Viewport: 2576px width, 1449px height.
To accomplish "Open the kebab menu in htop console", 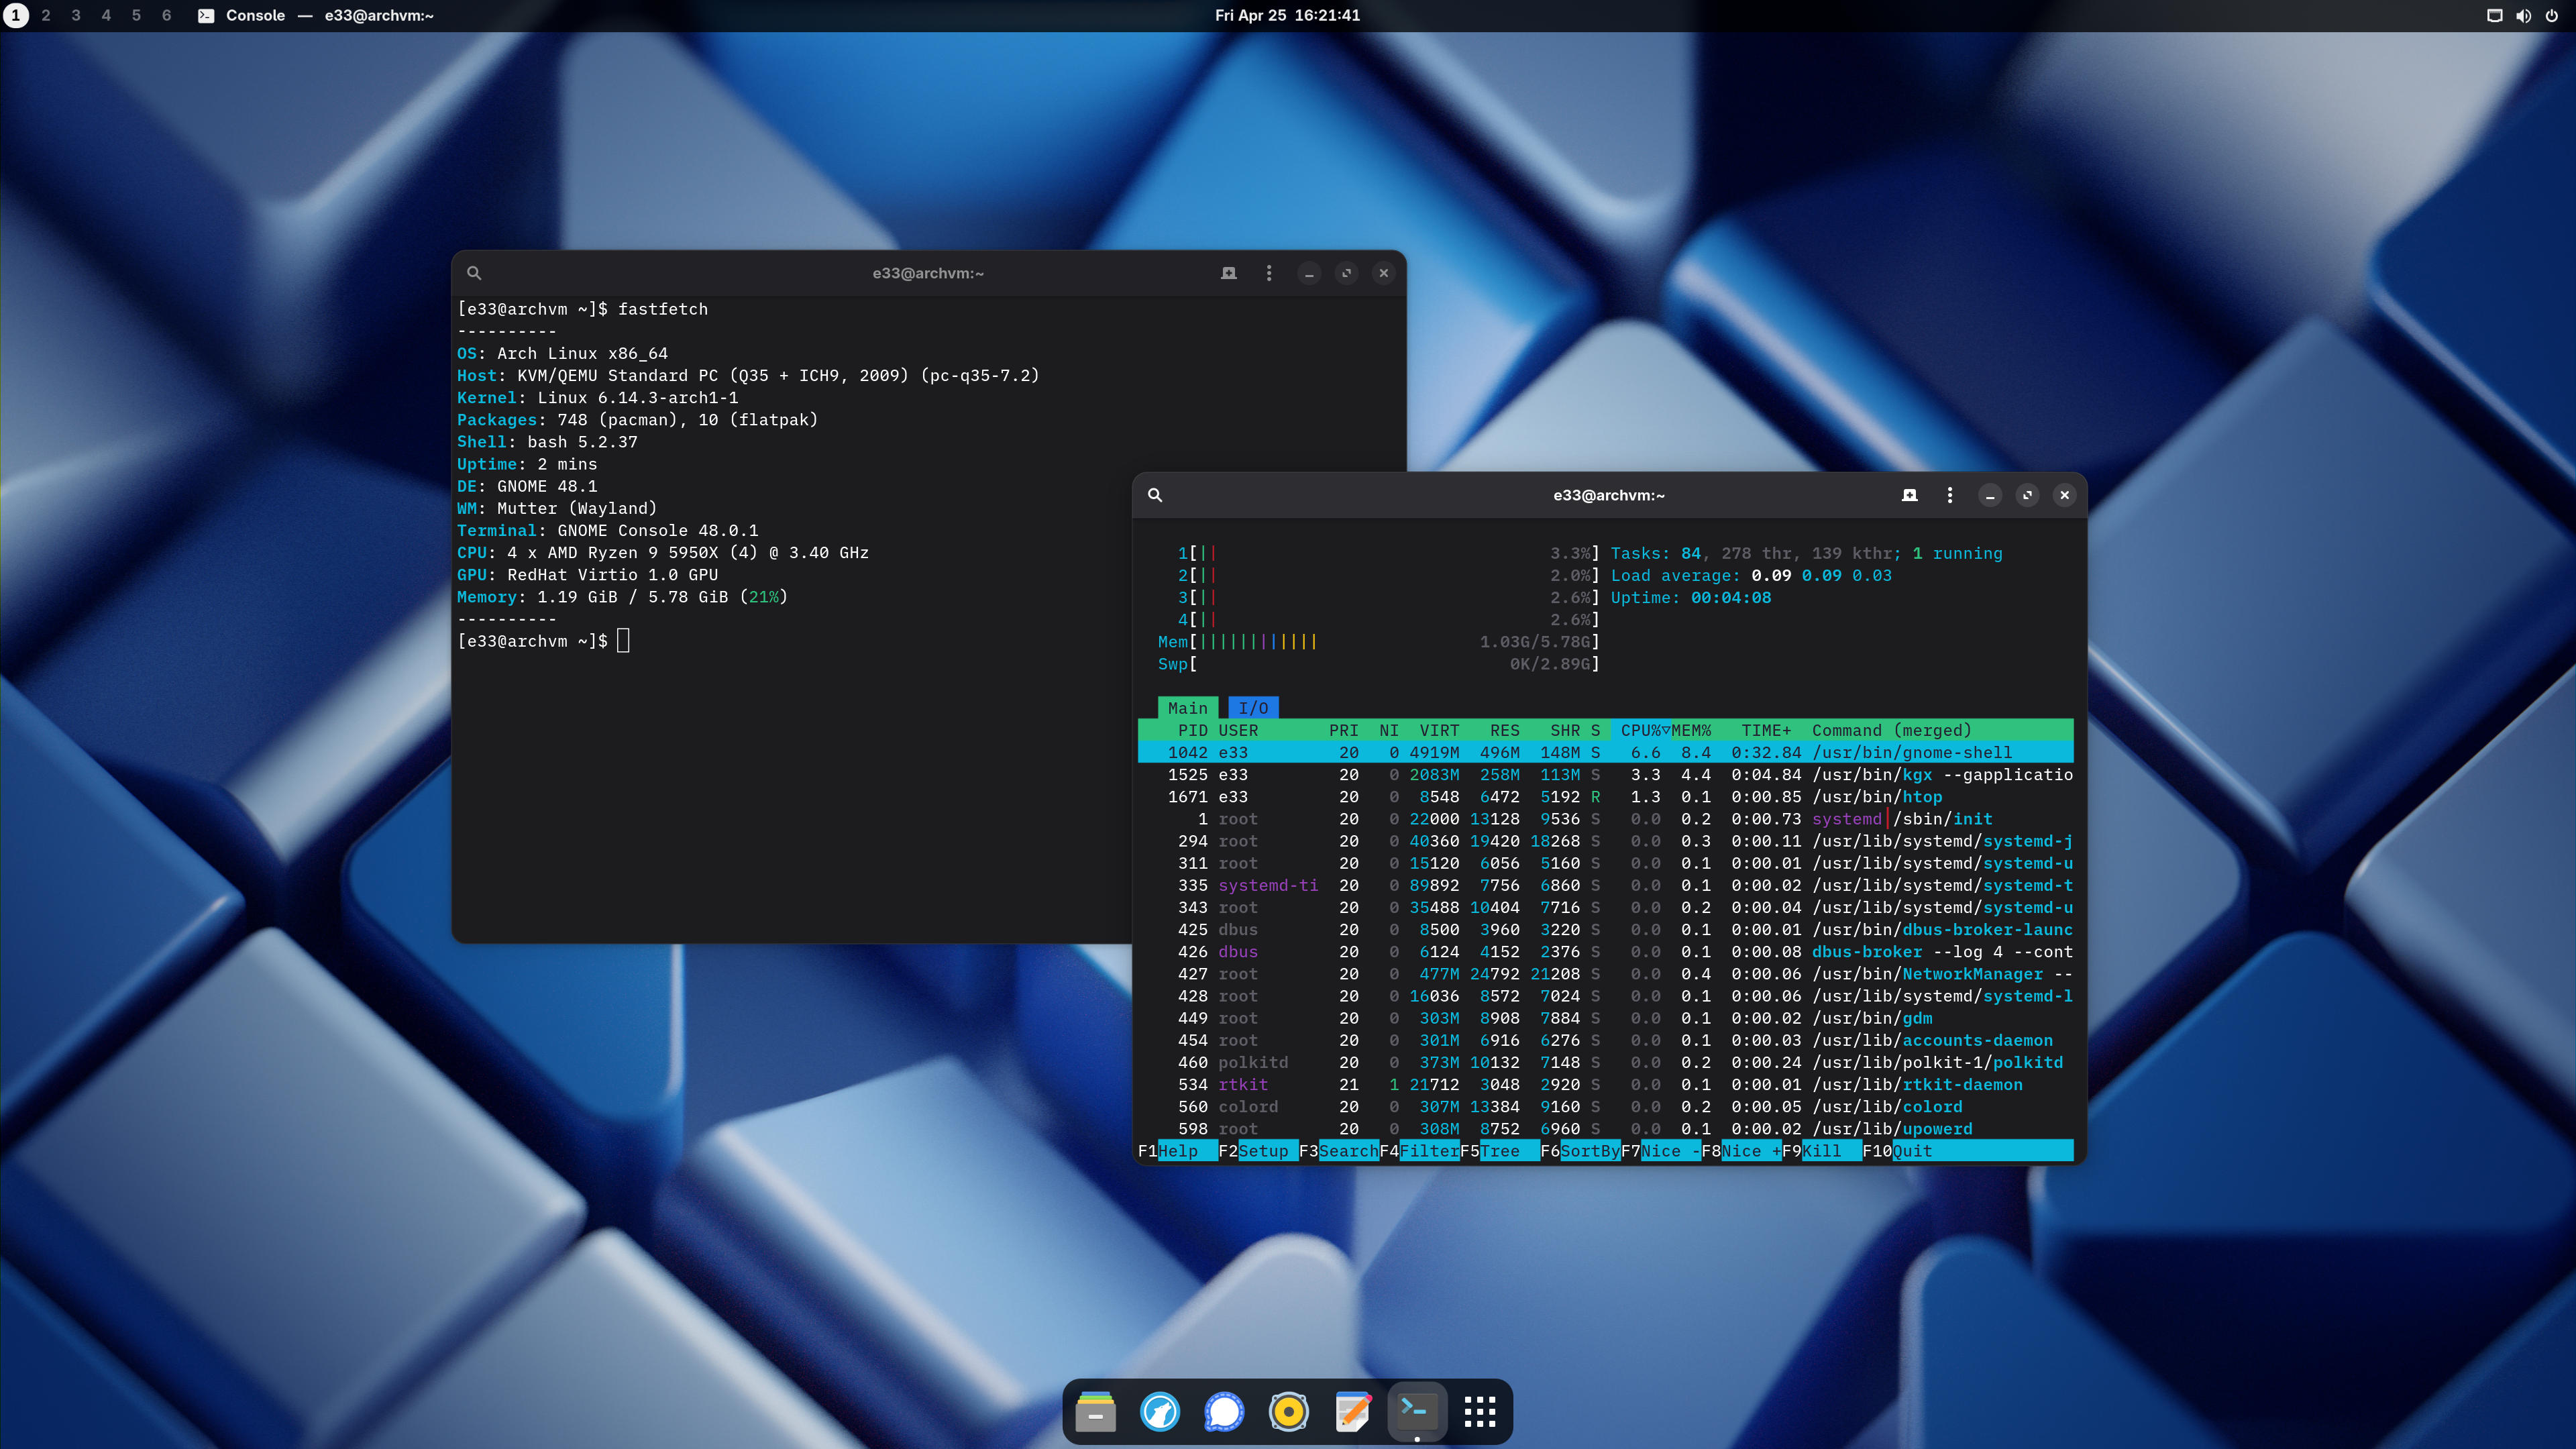I will [1950, 495].
